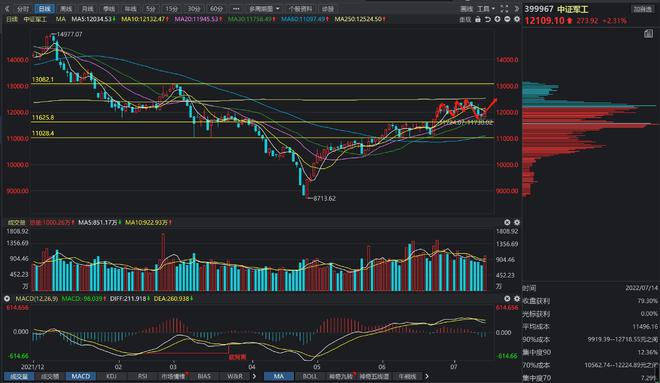Click the lock icon in chart toolbar
Image resolution: width=660 pixels, height=383 pixels.
click(x=477, y=19)
